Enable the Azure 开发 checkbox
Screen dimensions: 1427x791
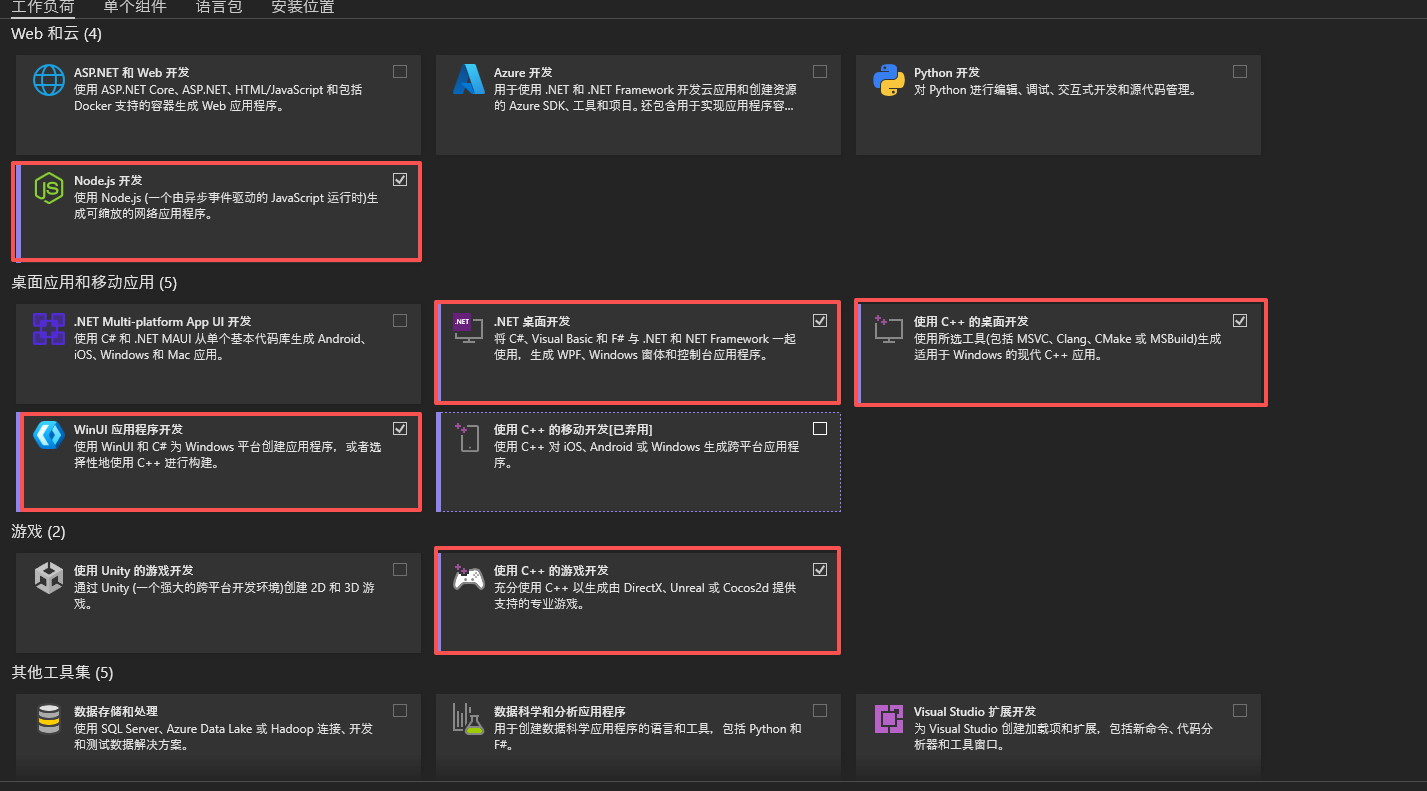820,72
